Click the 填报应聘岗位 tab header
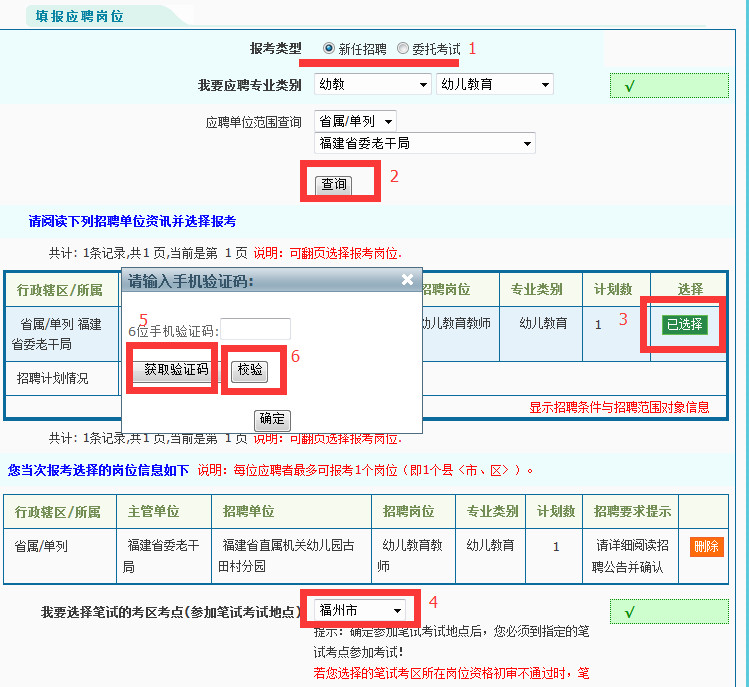The height and width of the screenshot is (687, 749). [82, 16]
